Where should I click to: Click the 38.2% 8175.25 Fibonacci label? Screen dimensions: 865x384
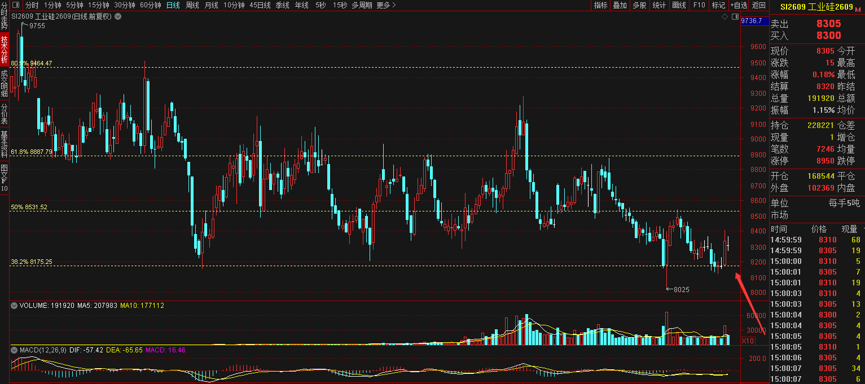click(32, 262)
